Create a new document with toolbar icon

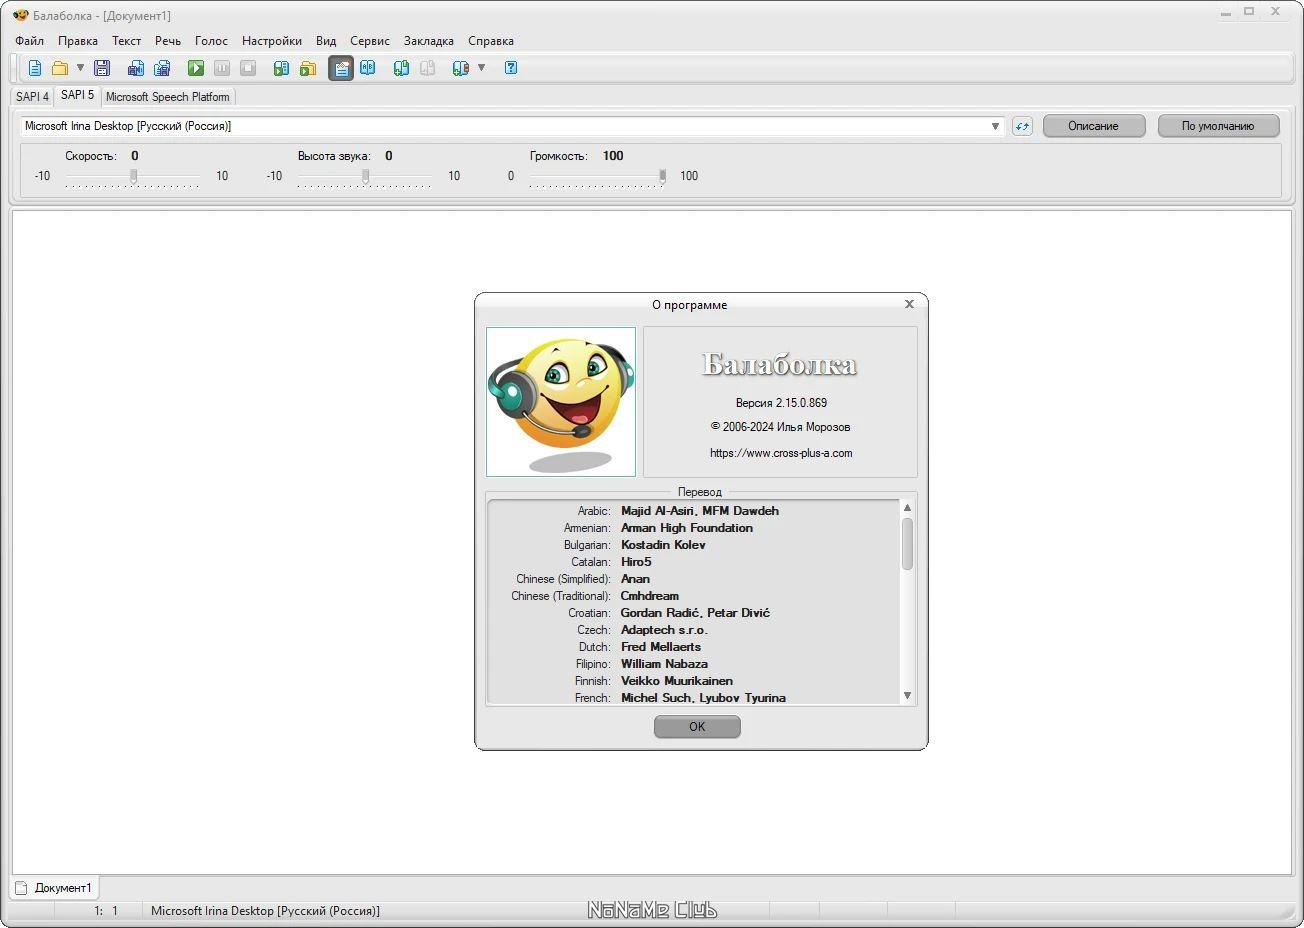(35, 68)
